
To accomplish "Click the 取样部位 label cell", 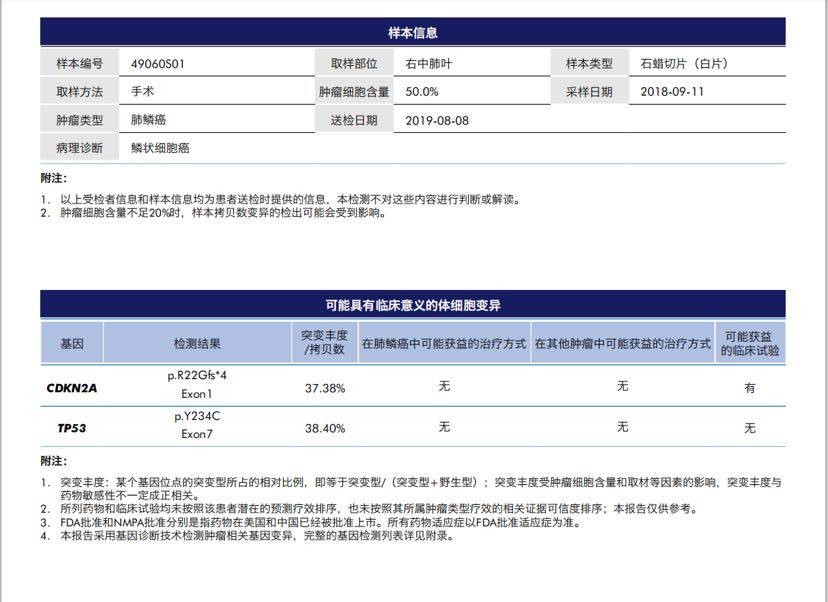I will point(354,63).
